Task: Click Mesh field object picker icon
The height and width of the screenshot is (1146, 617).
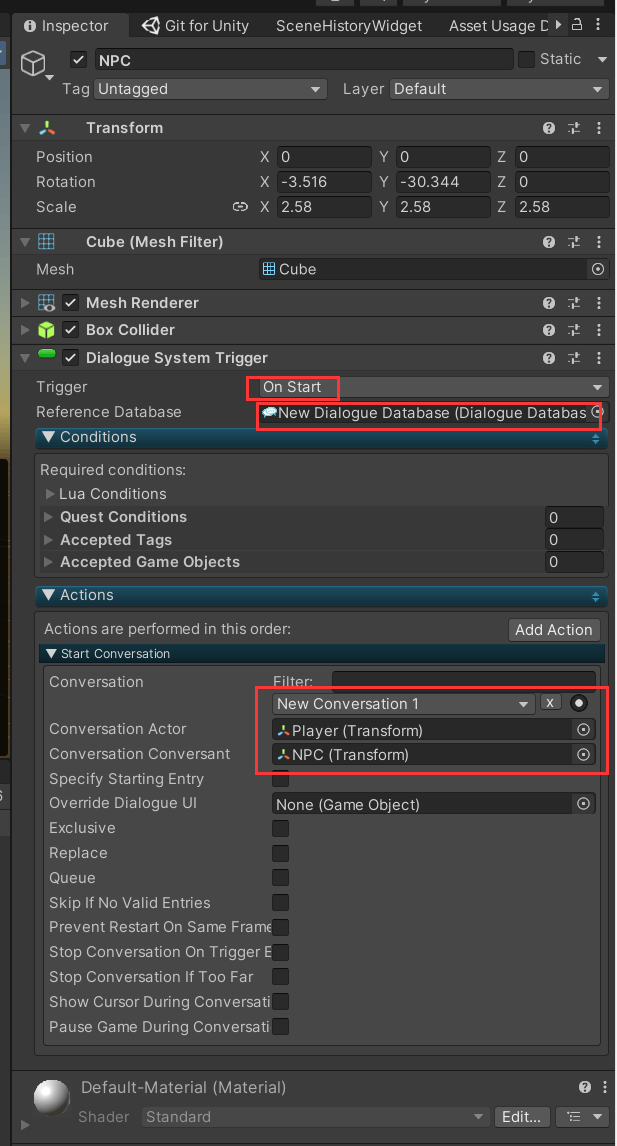Action: click(598, 269)
